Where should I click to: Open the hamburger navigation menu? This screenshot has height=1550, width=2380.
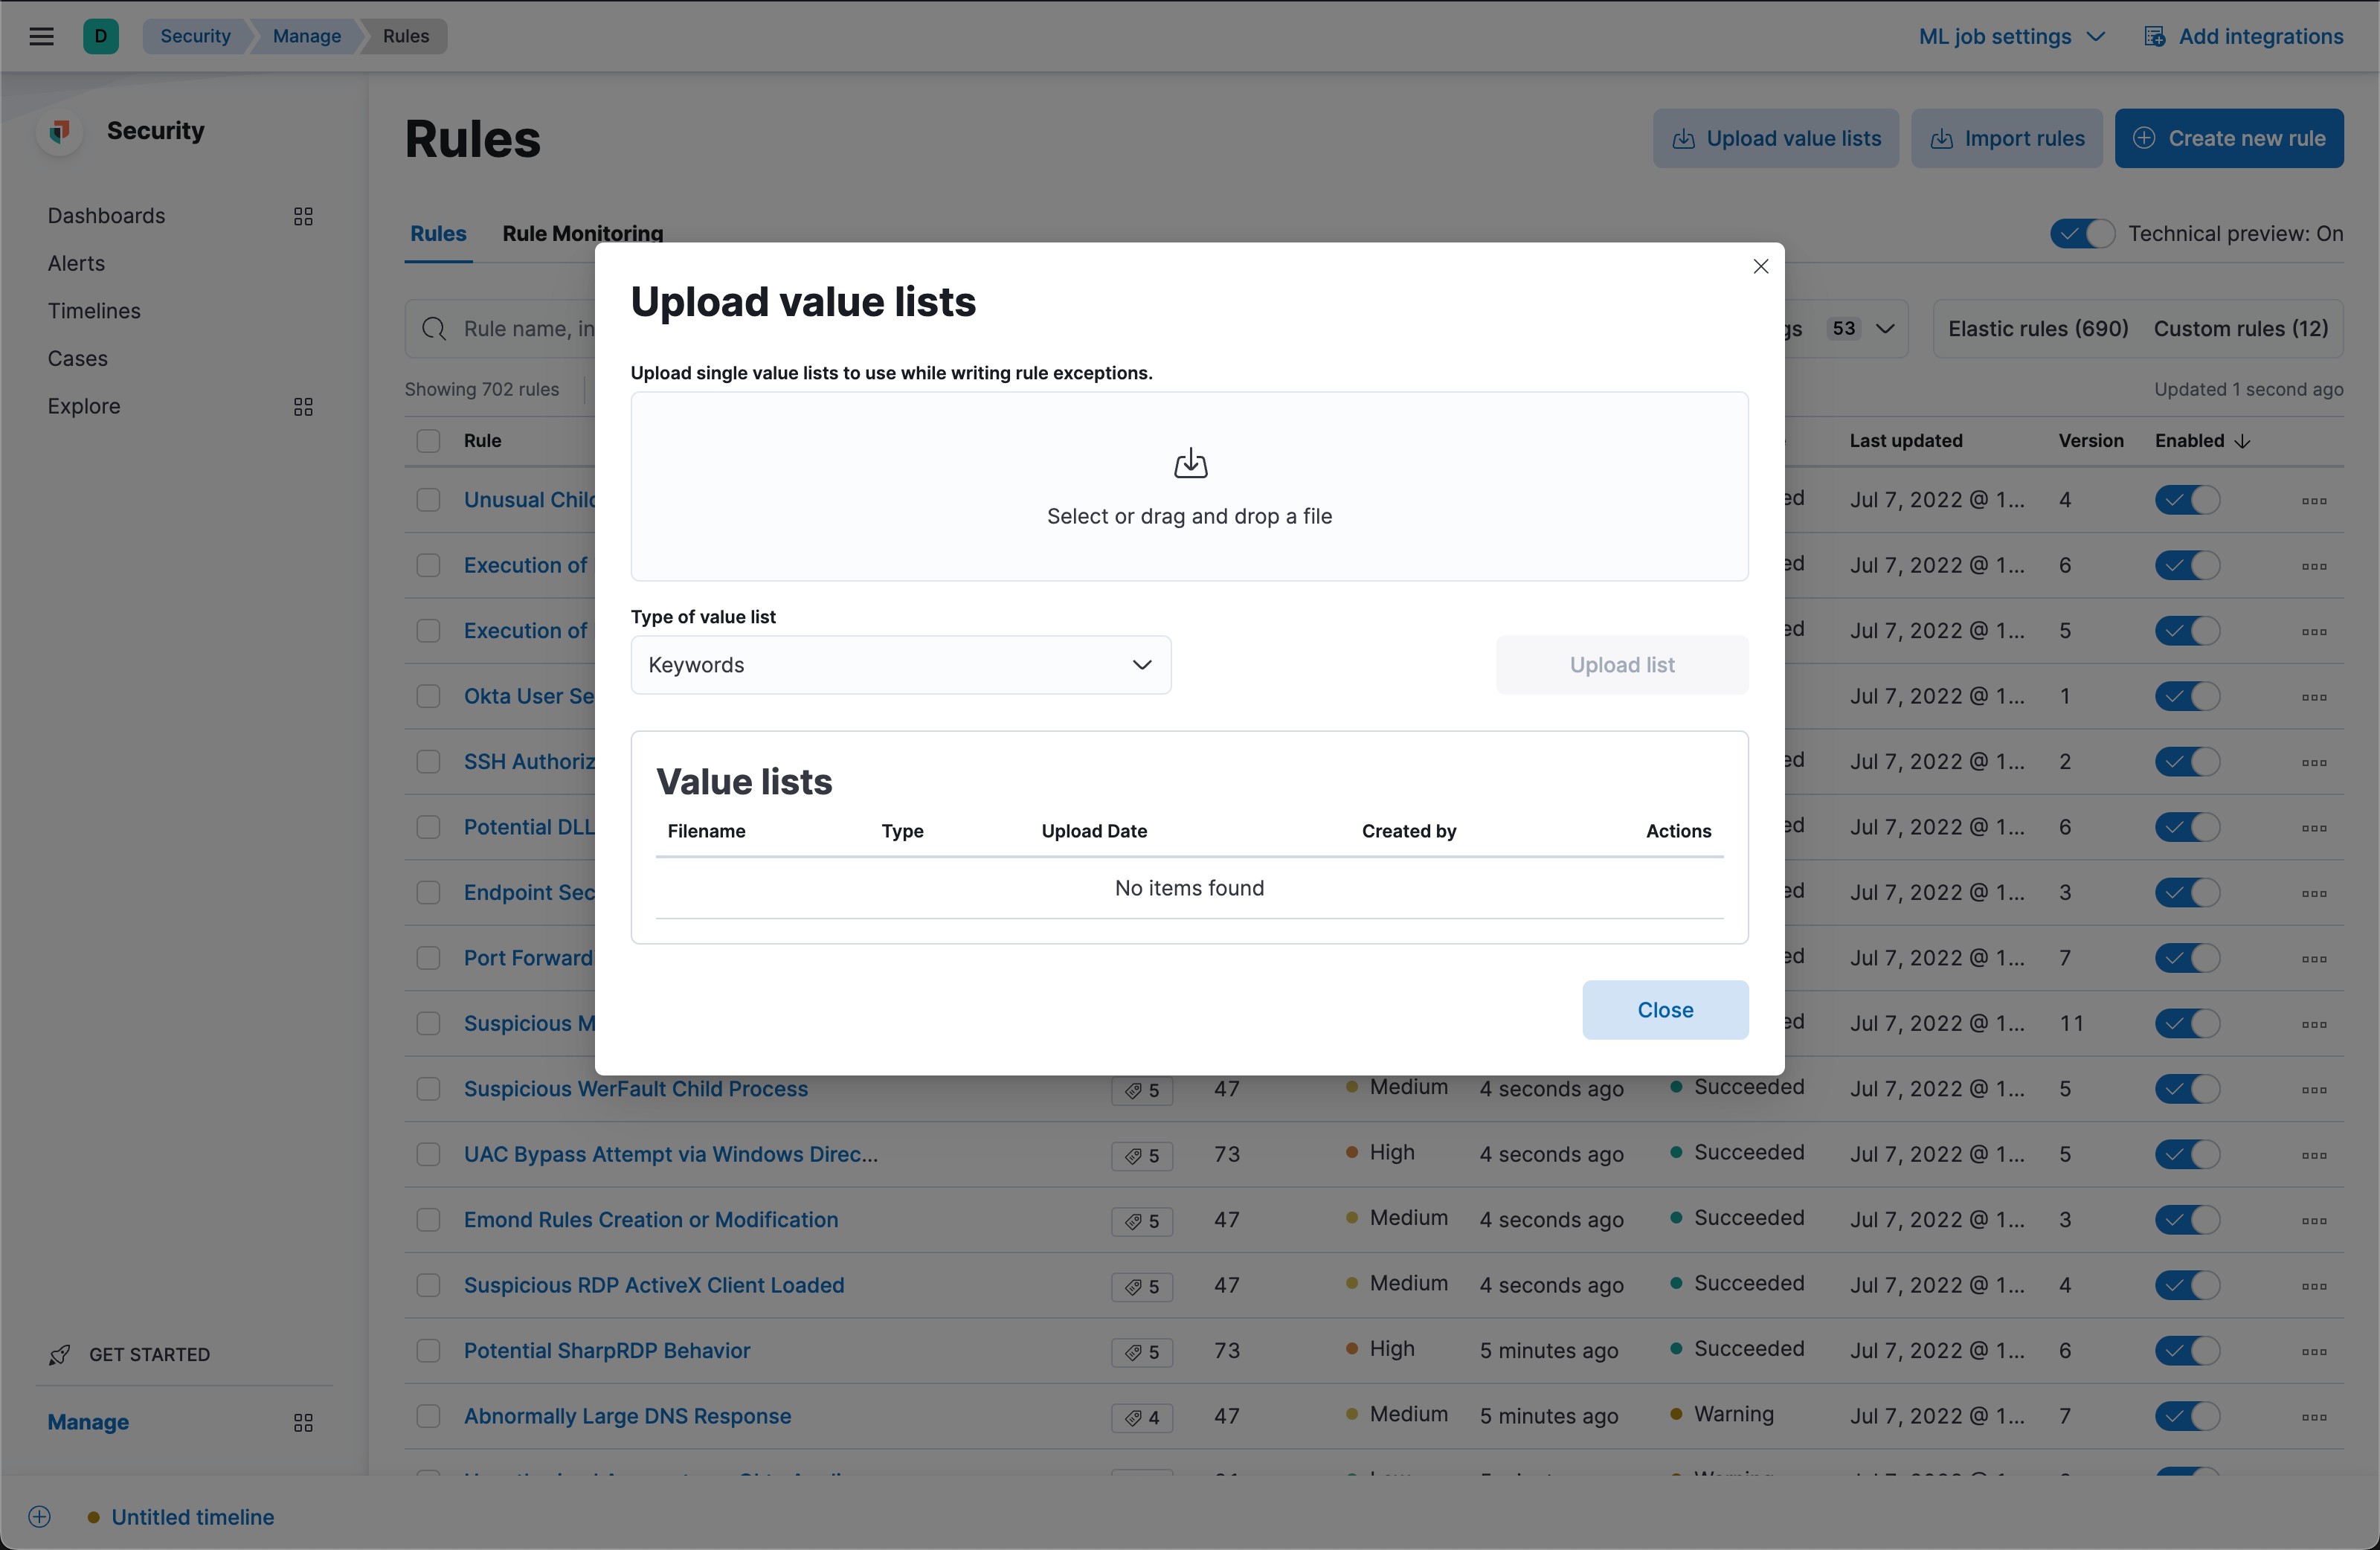click(41, 36)
